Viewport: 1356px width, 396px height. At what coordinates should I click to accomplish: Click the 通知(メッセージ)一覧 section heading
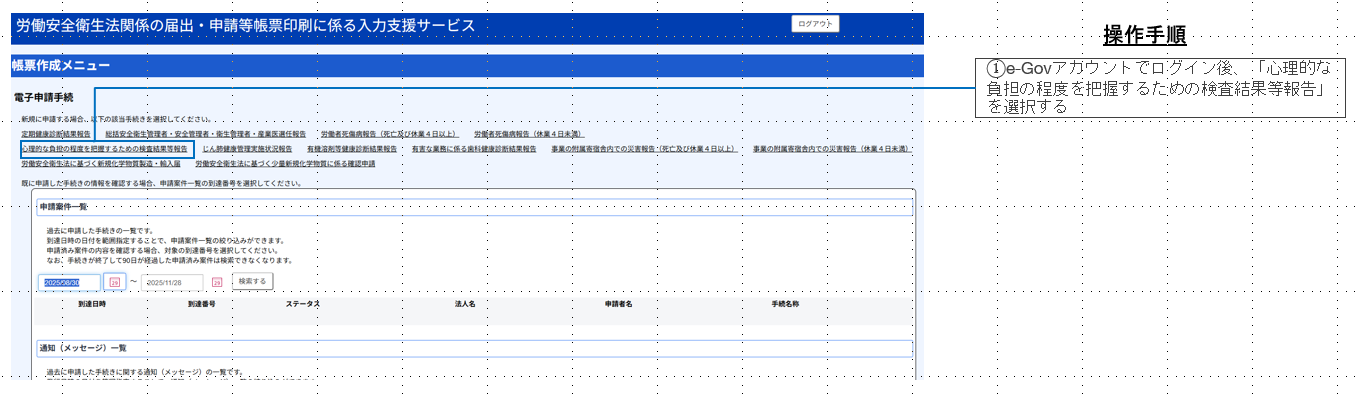pos(82,348)
